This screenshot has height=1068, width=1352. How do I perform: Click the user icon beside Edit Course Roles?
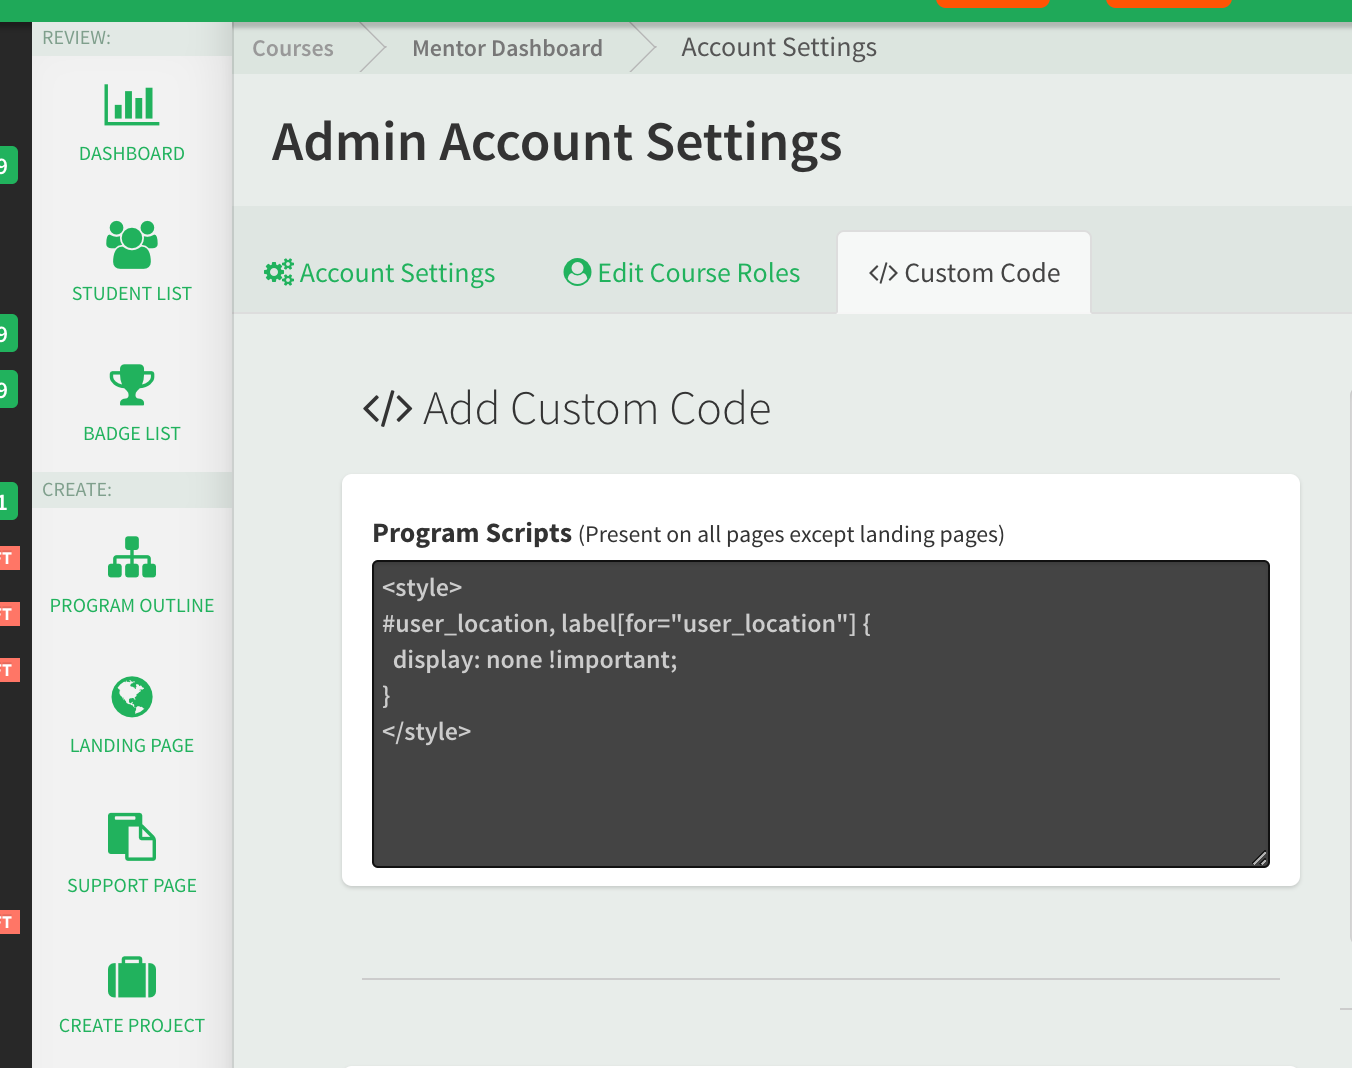click(x=577, y=272)
